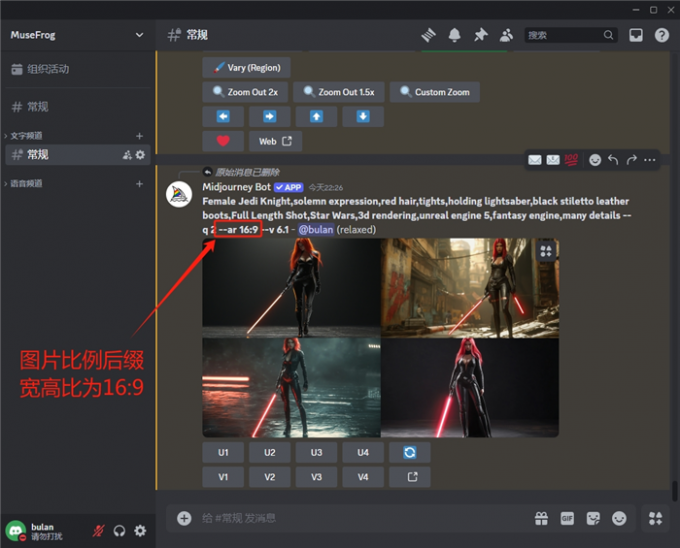Open user settings gear icon
This screenshot has width=680, height=548.
[140, 531]
